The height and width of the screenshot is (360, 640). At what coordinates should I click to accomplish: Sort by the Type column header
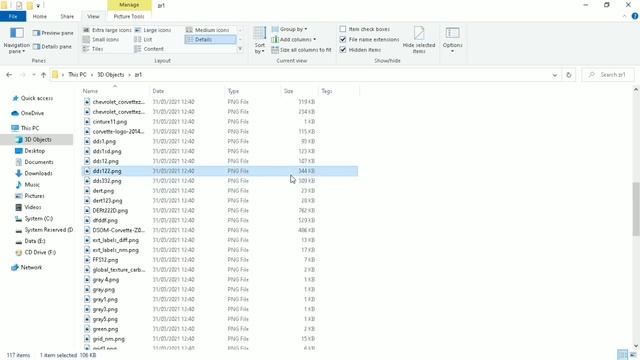(253, 91)
